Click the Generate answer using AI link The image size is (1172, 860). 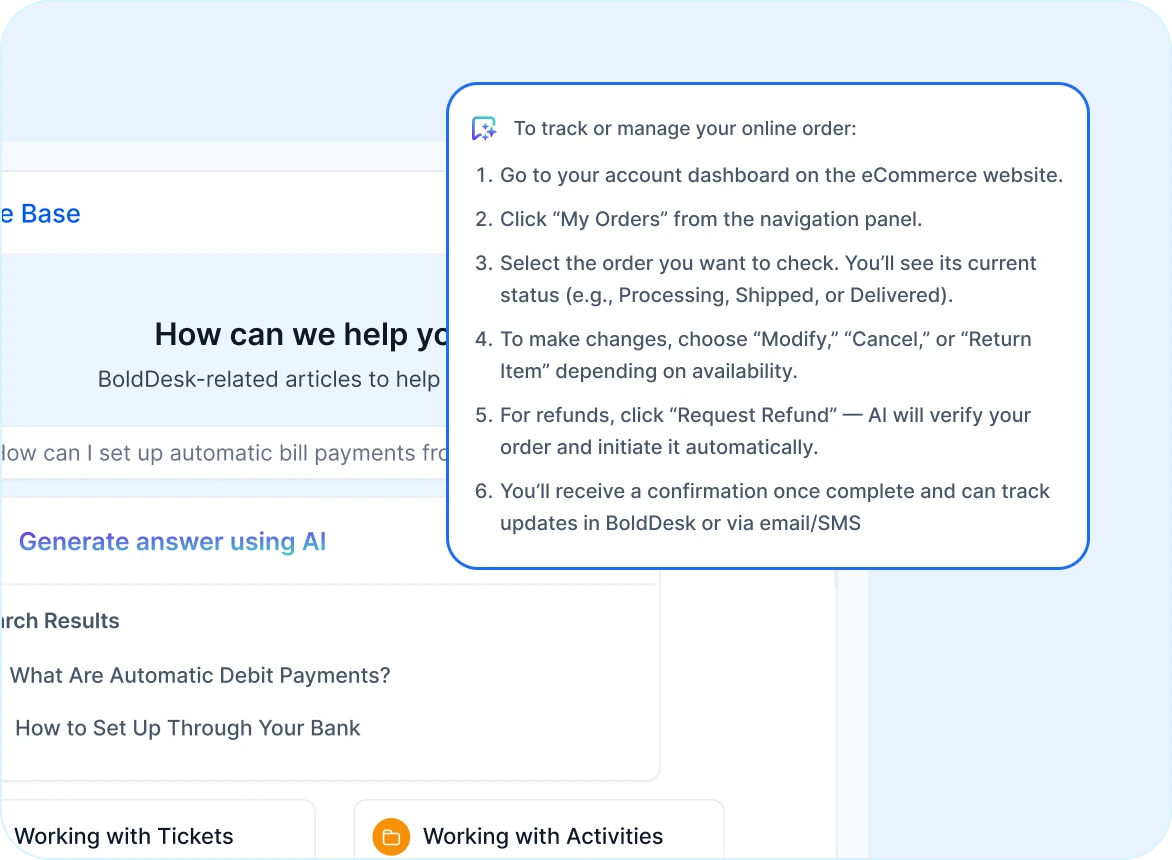[172, 541]
